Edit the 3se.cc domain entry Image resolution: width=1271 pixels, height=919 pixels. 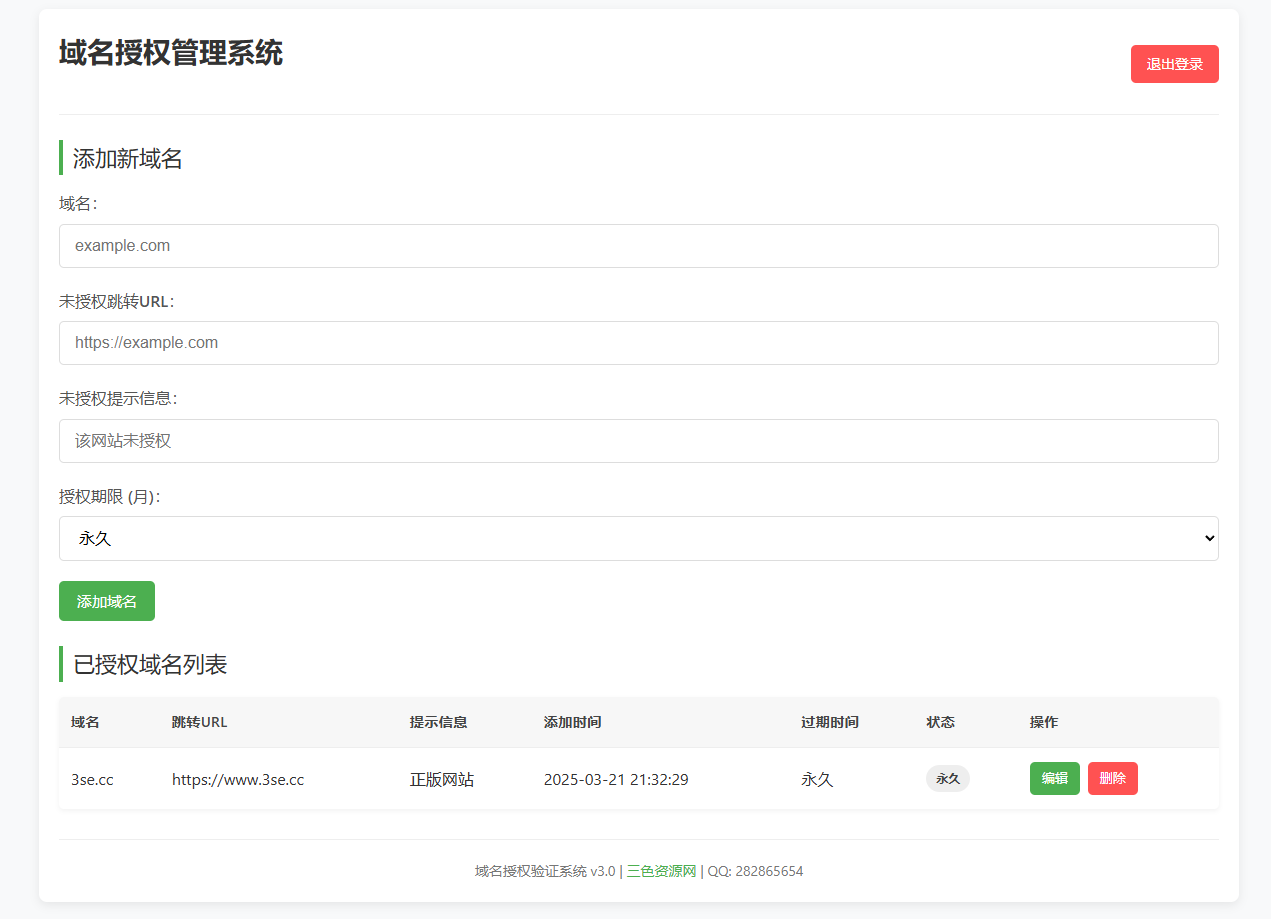1054,779
